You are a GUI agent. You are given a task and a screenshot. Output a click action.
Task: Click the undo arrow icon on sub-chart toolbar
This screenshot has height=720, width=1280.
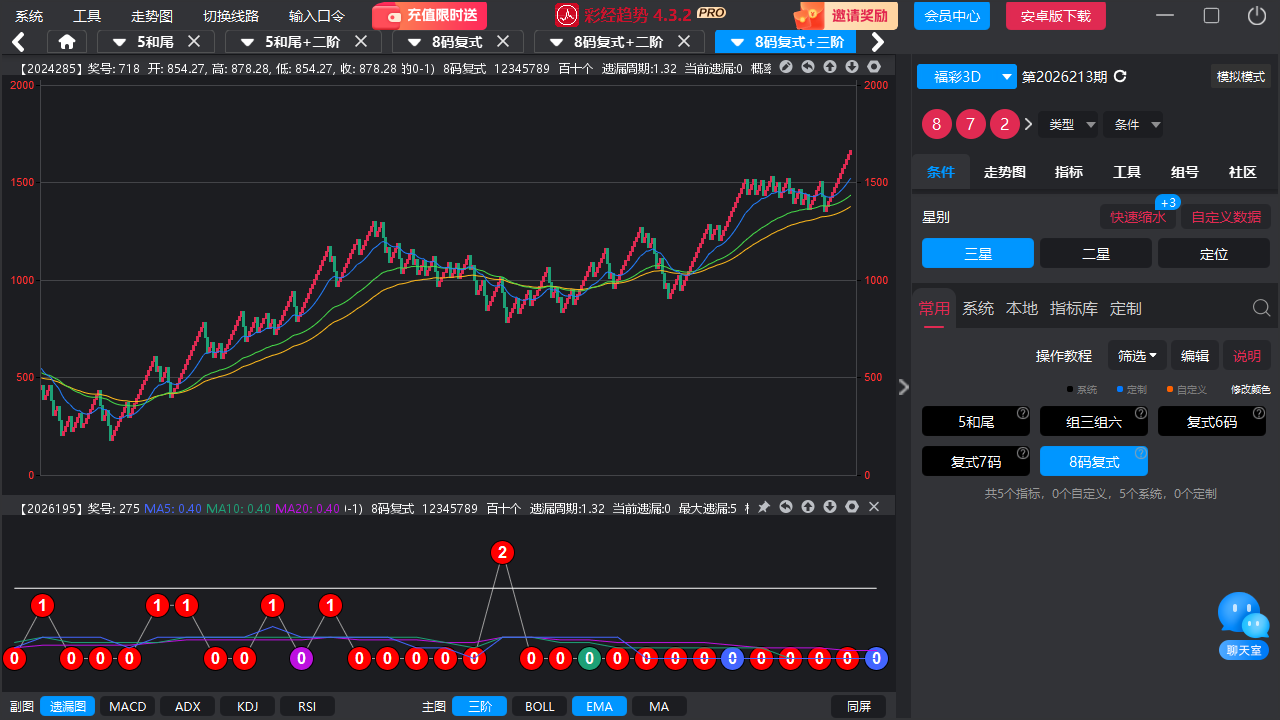(786, 507)
